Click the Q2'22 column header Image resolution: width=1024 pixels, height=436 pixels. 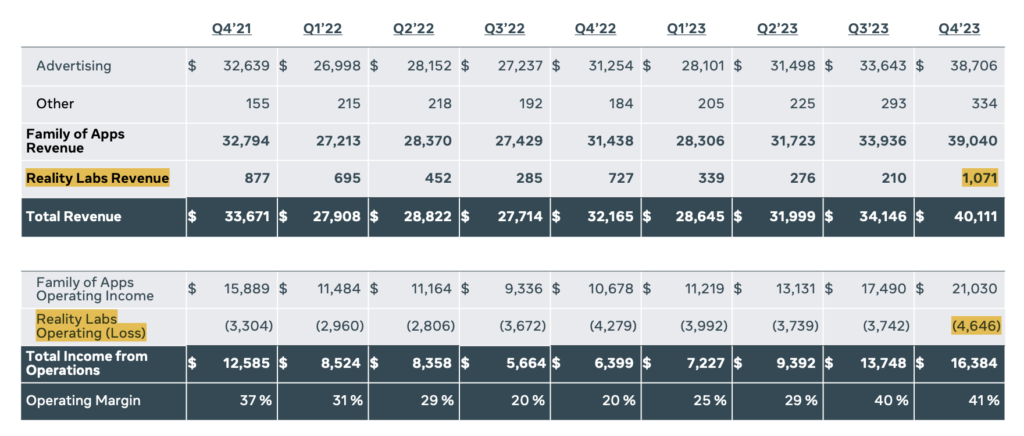click(414, 28)
